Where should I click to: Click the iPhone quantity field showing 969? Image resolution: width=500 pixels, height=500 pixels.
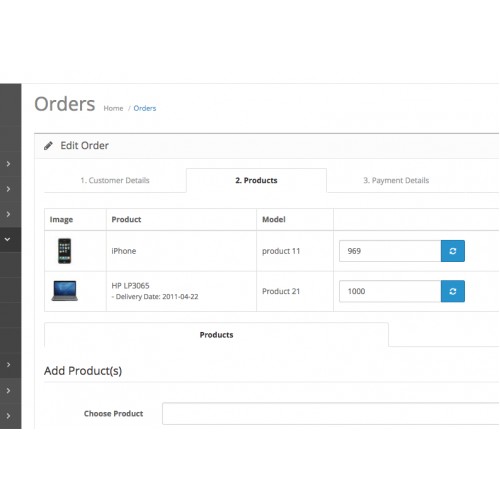point(390,251)
